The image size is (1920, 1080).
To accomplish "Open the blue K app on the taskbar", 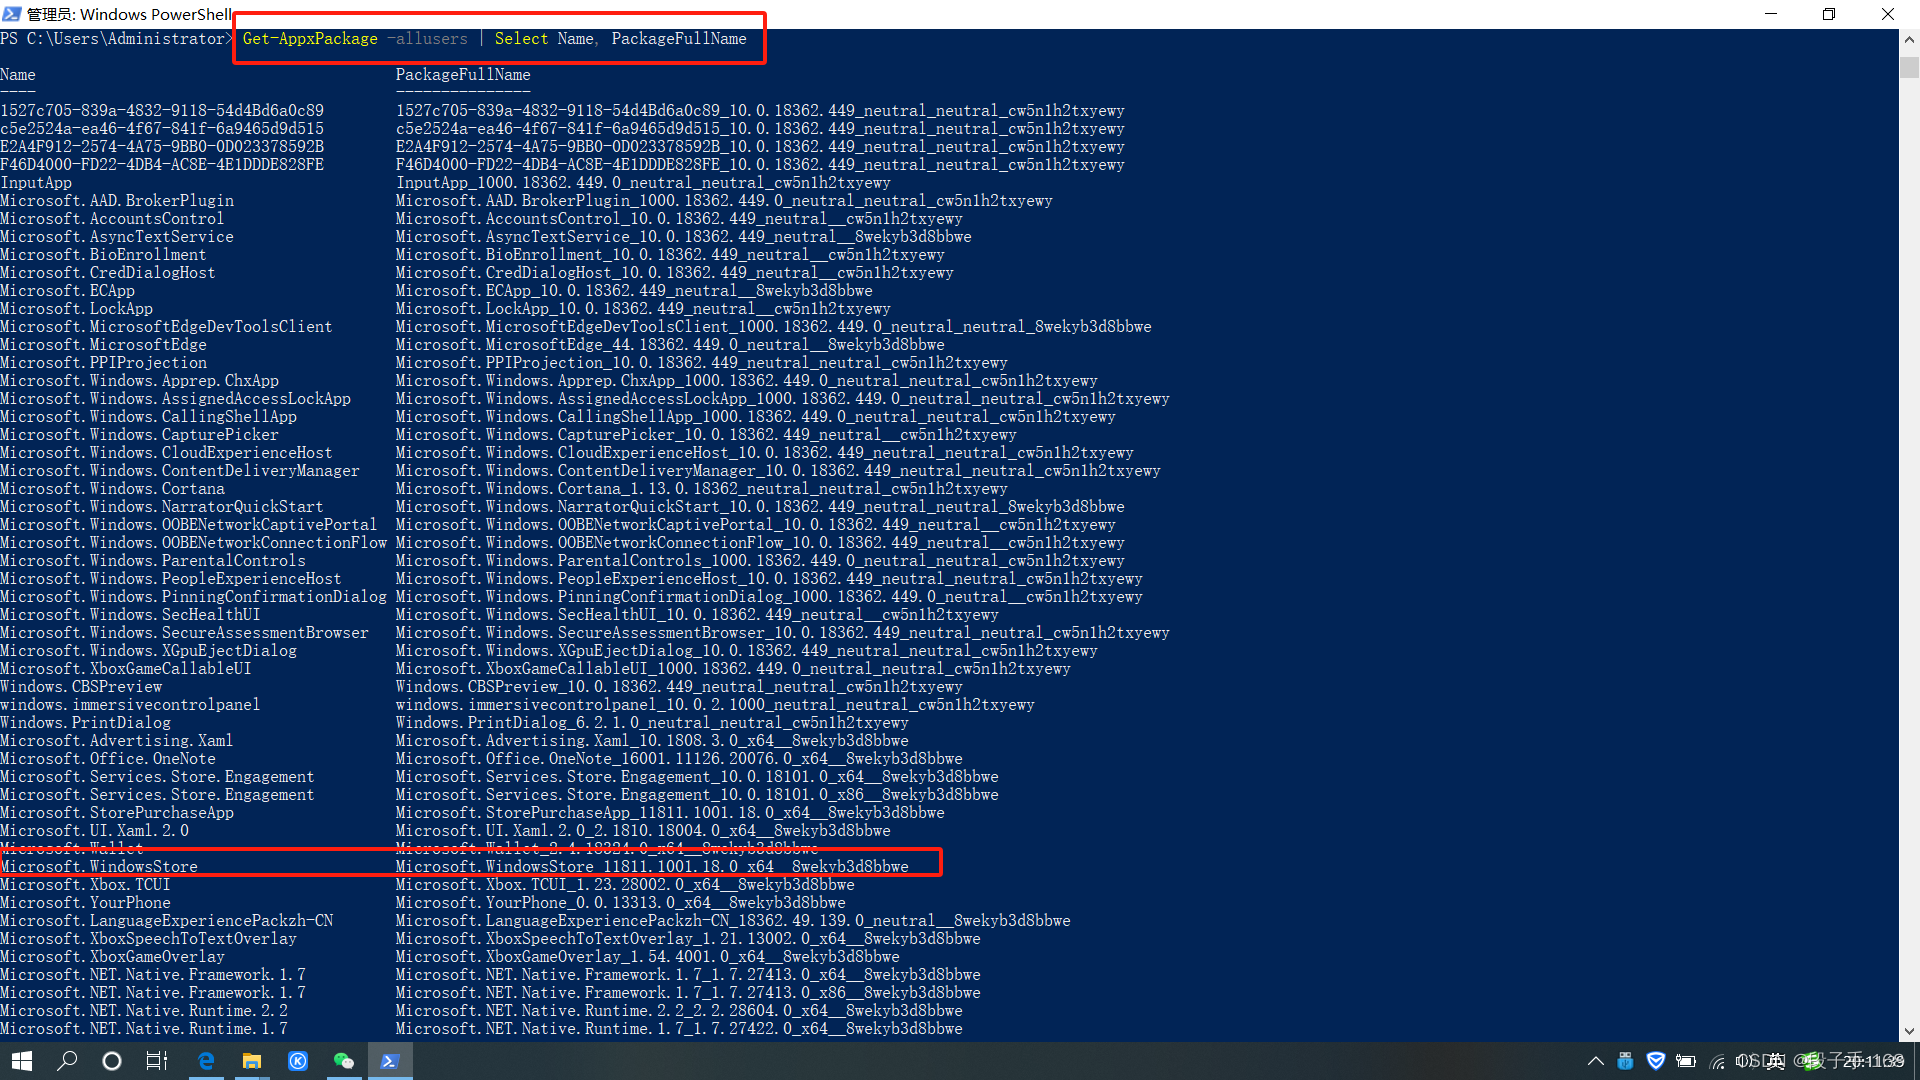I will tap(298, 1061).
